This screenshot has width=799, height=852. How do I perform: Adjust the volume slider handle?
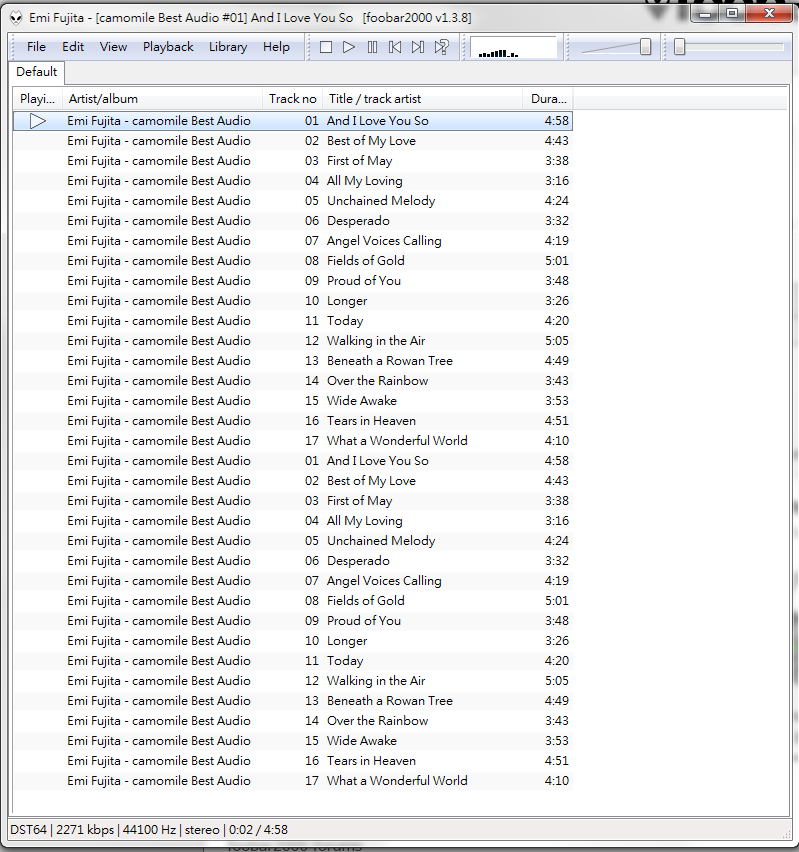[x=645, y=47]
